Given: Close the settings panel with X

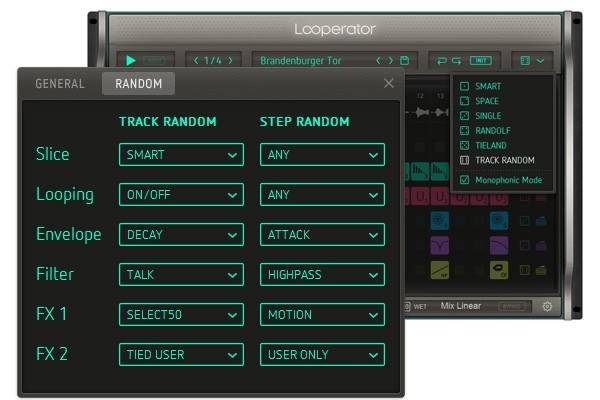Looking at the screenshot, I should 388,83.
